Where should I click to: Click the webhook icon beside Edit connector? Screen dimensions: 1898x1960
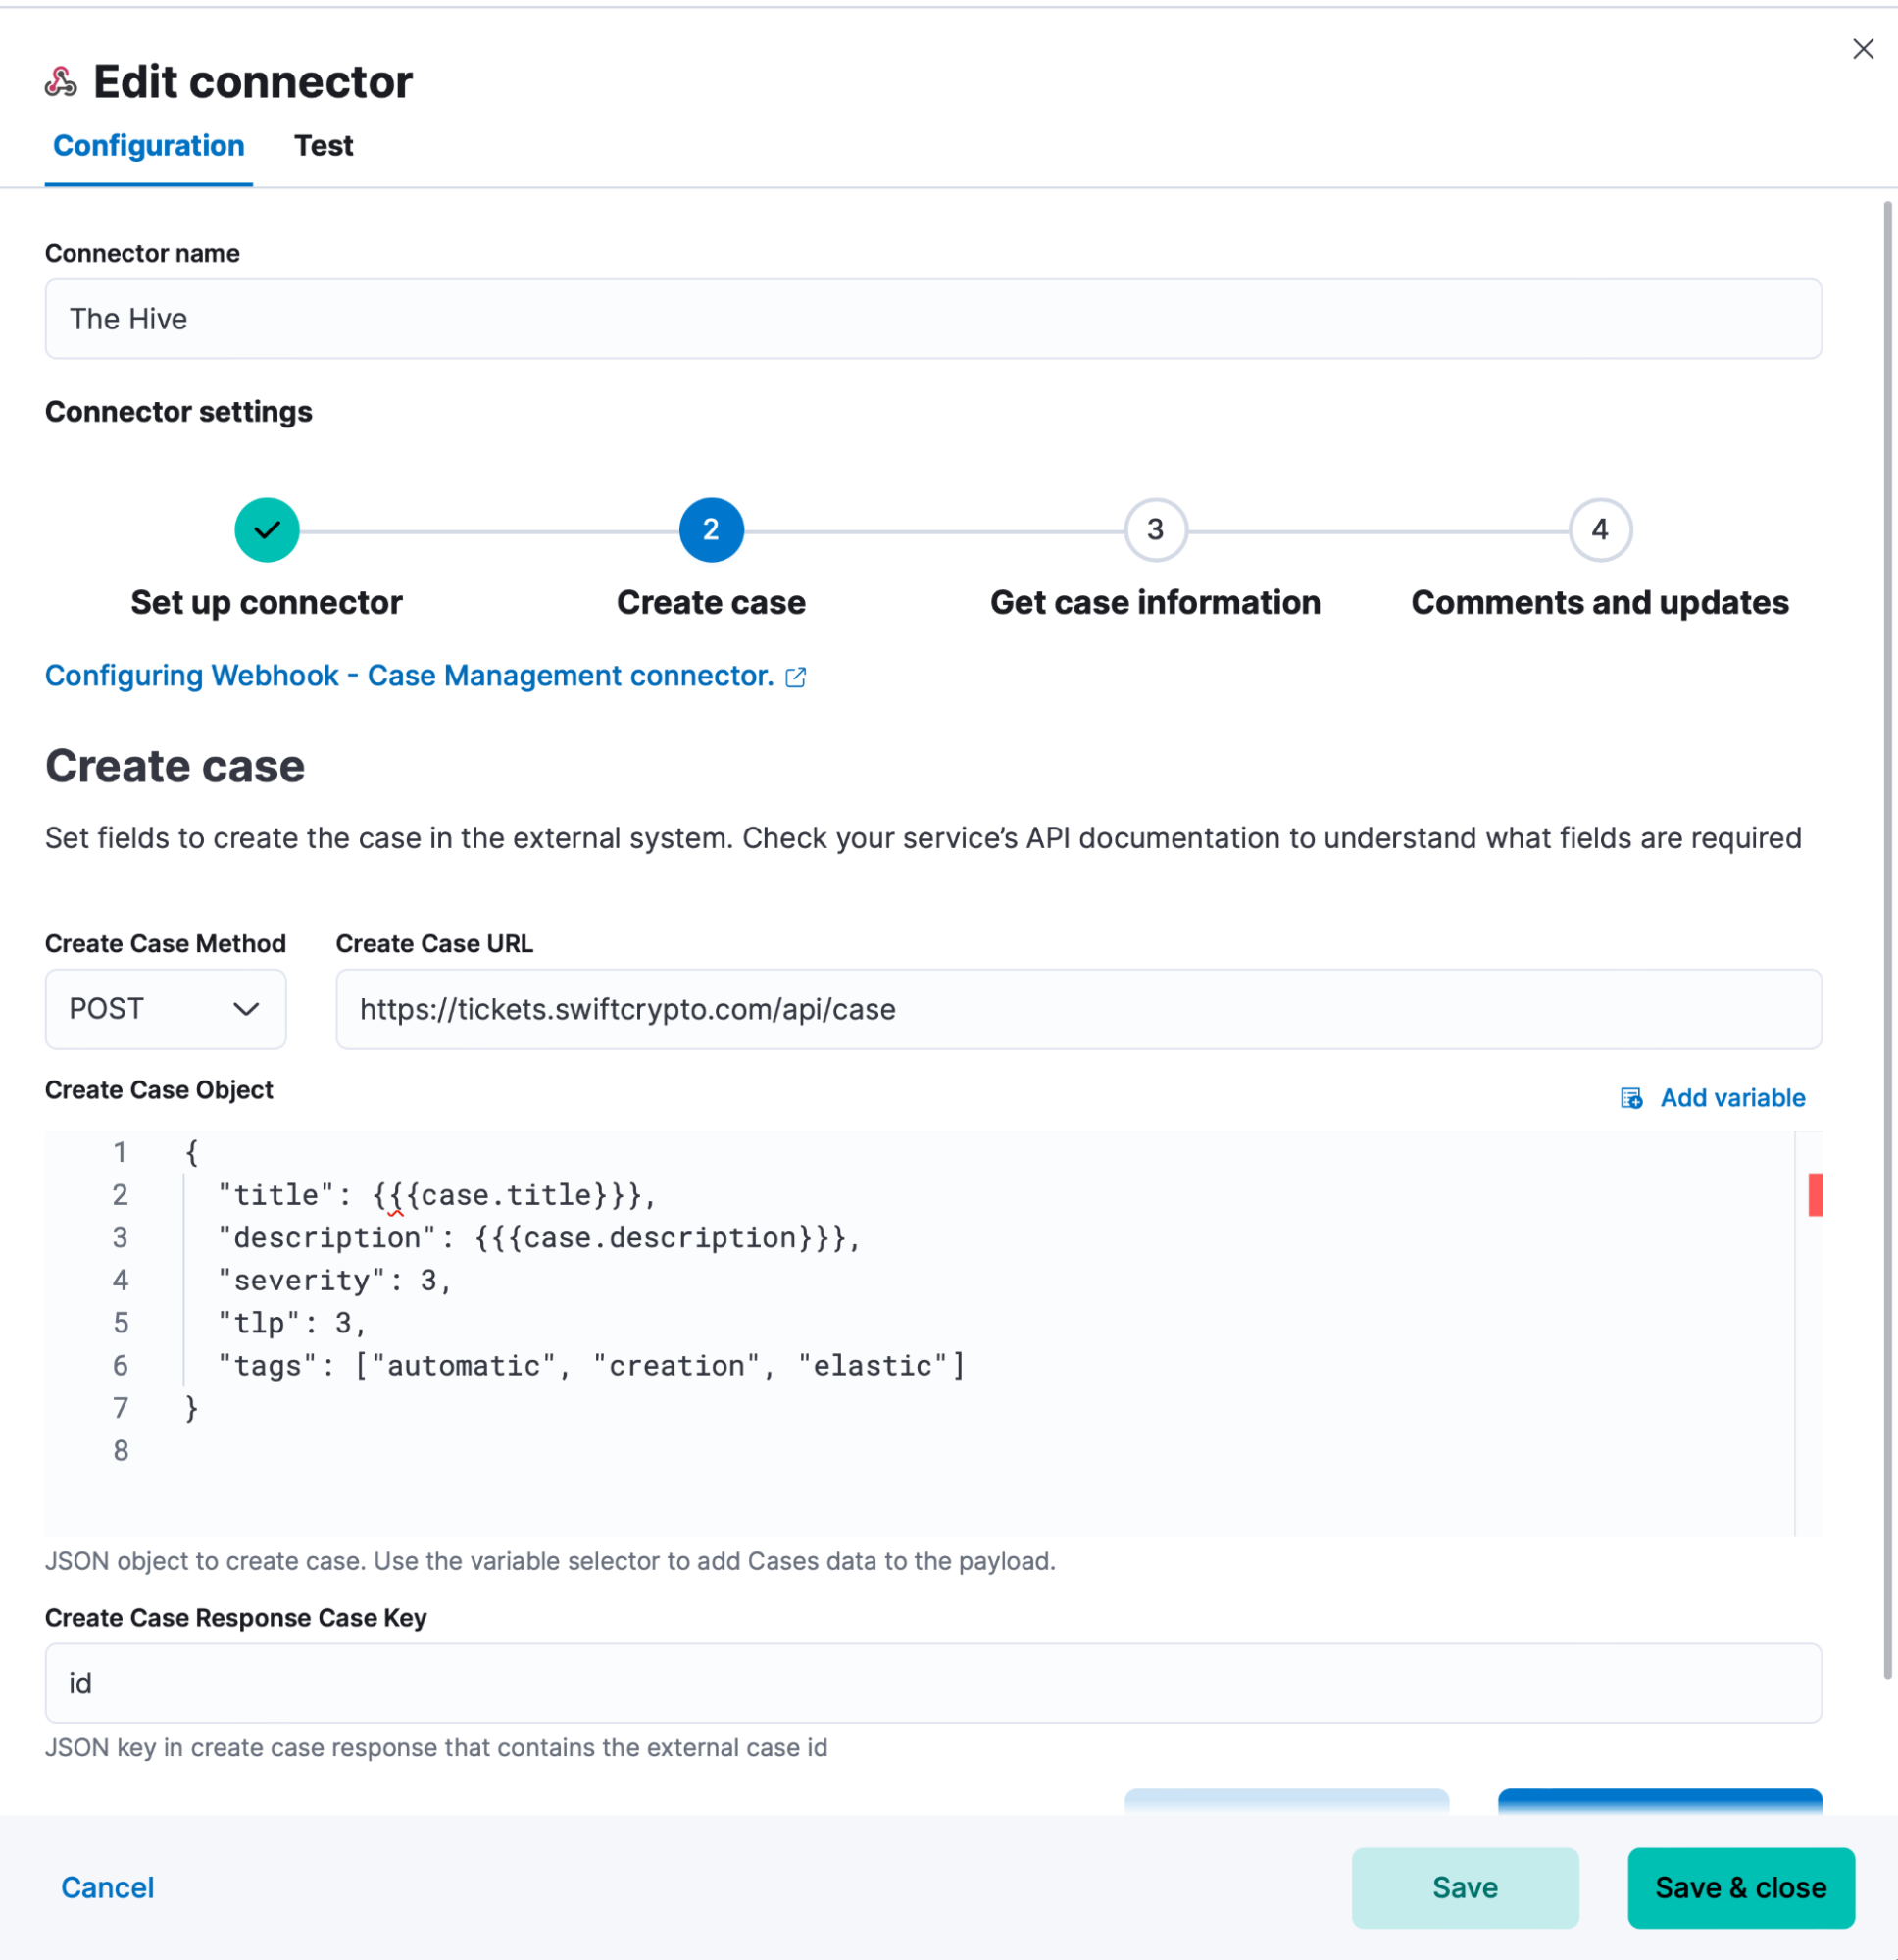(61, 82)
